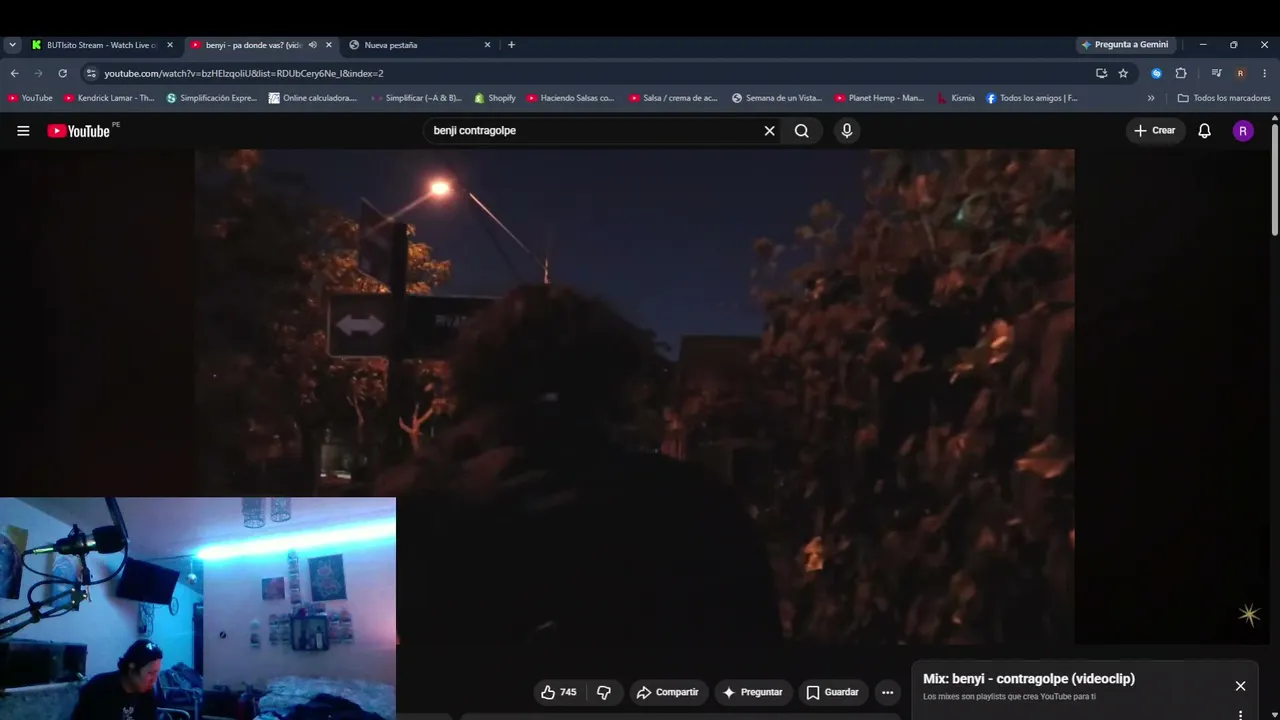Share the video with Compartir

(667, 692)
